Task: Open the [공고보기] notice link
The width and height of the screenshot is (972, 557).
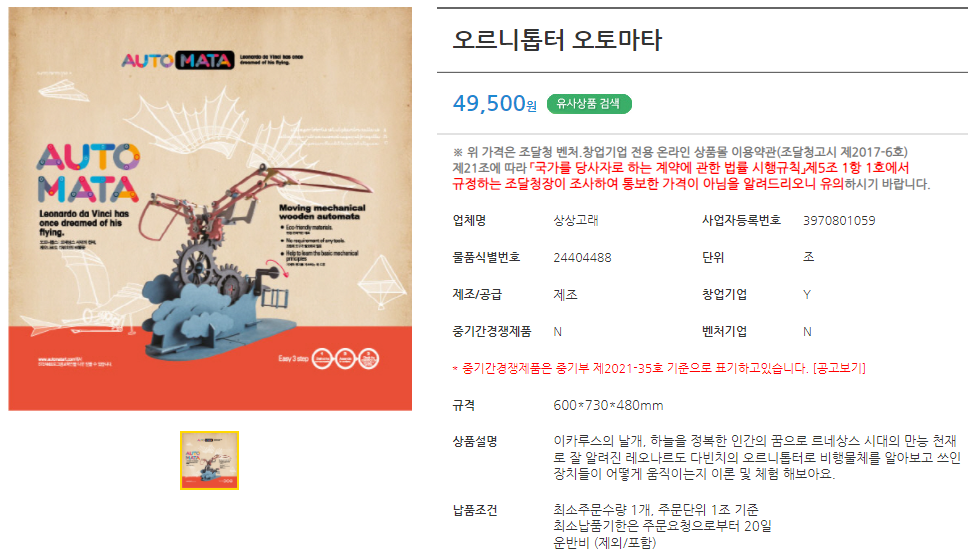Action: [x=839, y=368]
